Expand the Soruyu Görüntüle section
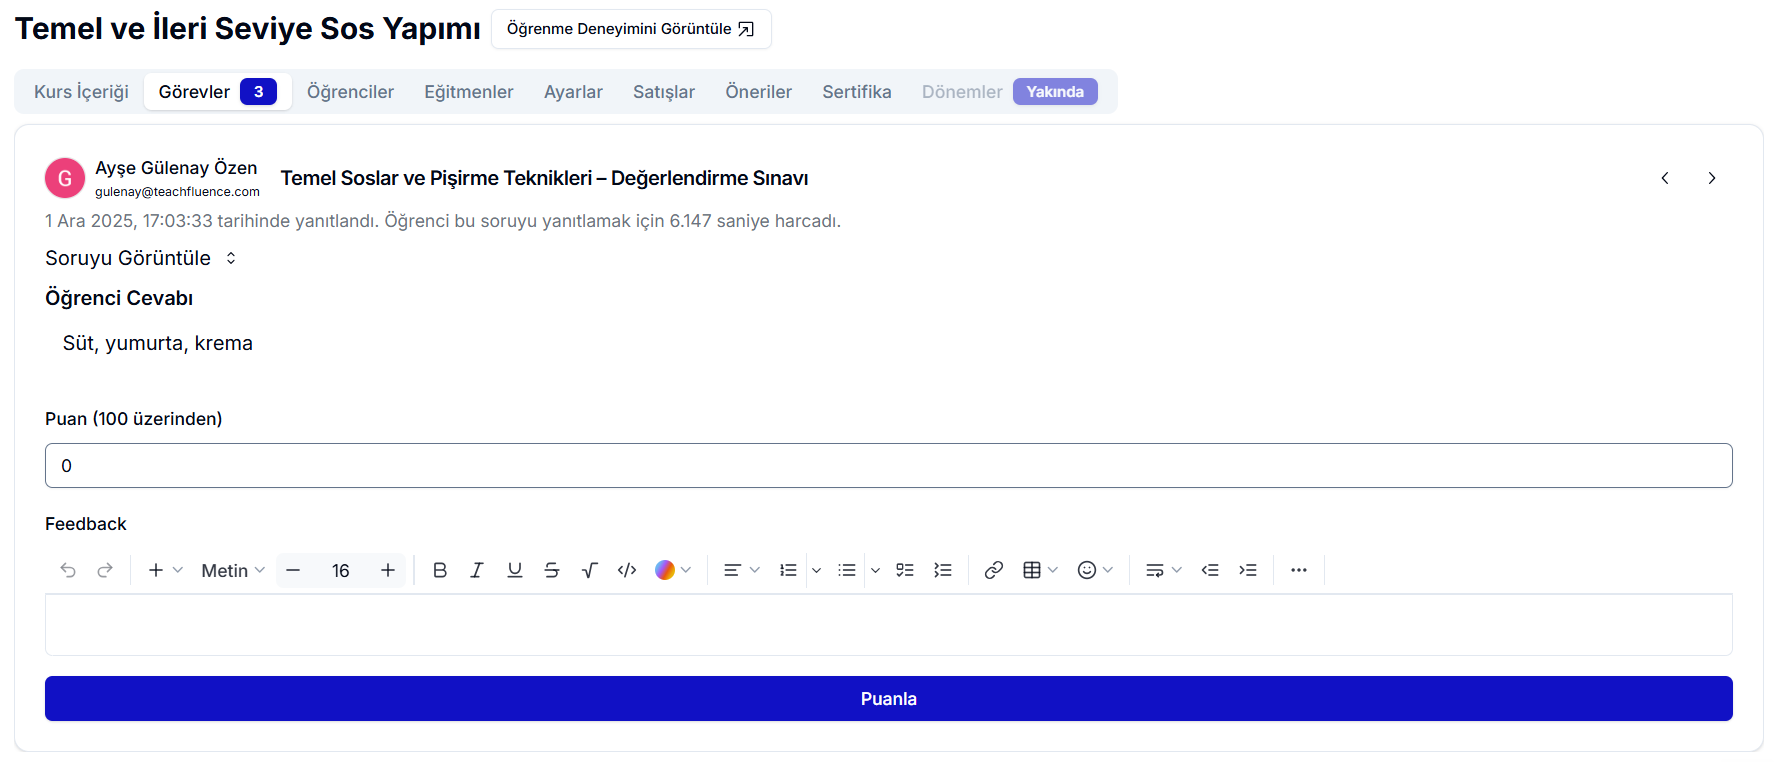 pyautogui.click(x=141, y=258)
